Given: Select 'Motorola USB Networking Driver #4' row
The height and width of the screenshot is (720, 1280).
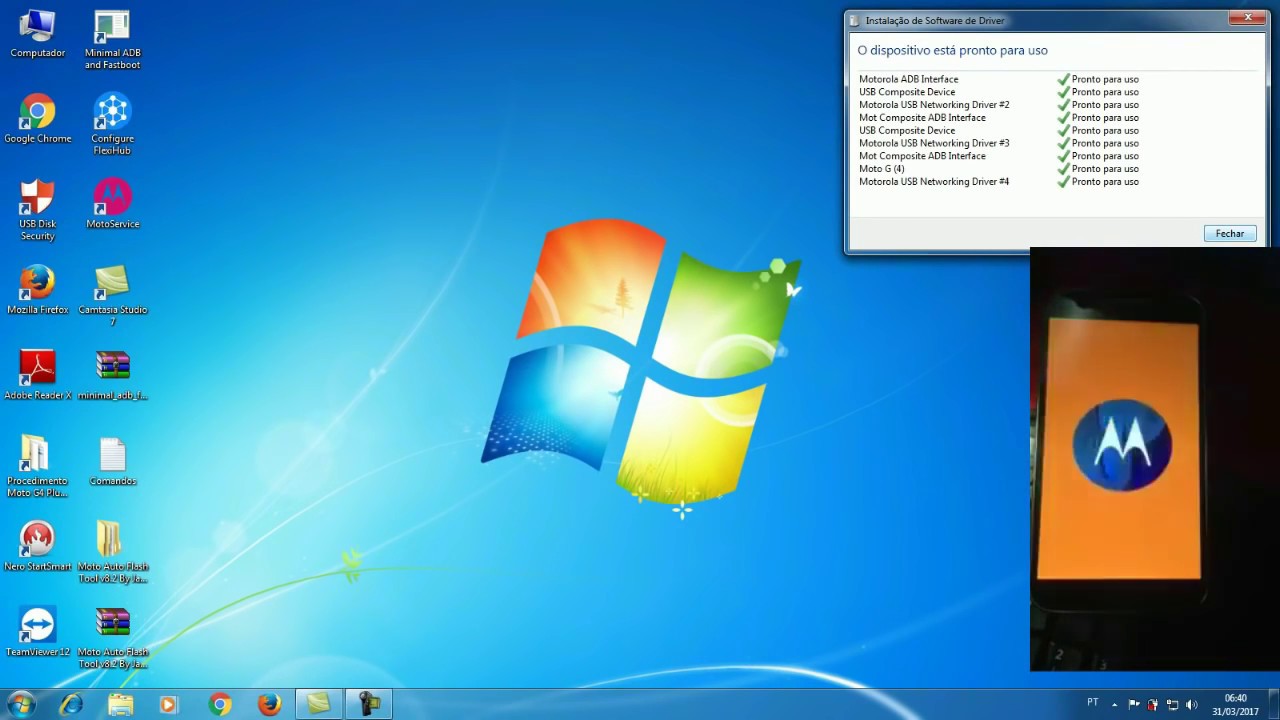Looking at the screenshot, I should (1000, 182).
